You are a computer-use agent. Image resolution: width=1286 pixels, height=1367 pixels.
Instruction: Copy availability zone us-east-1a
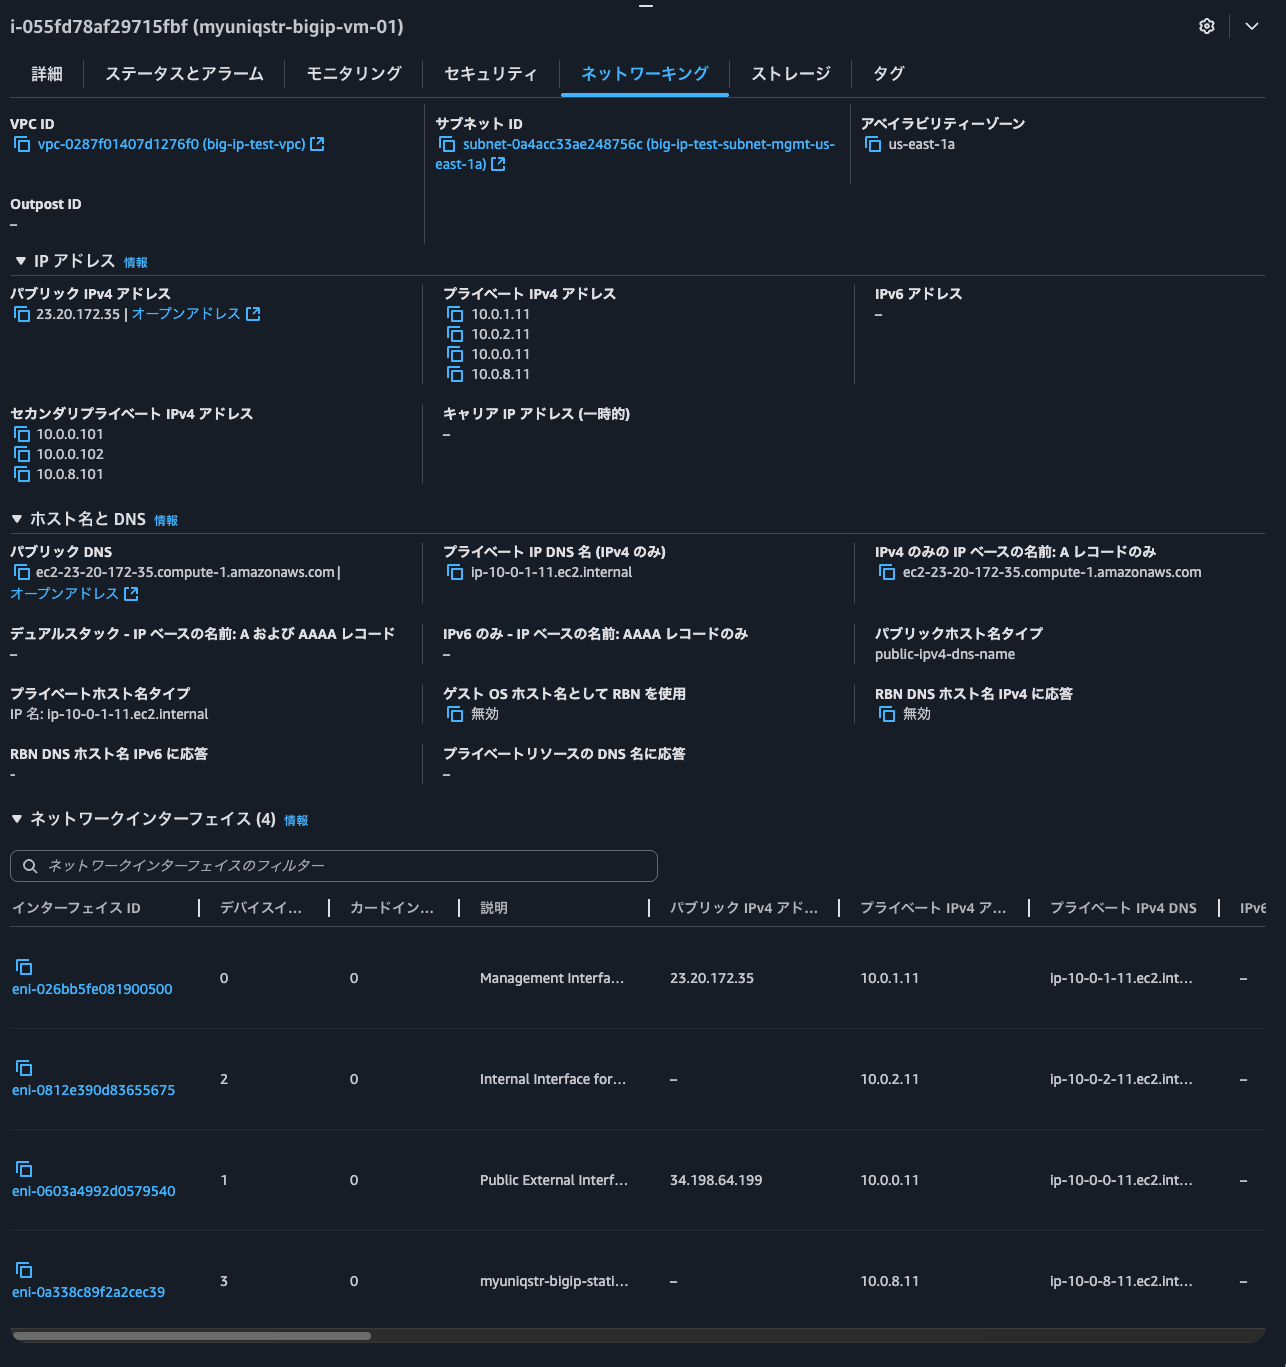pos(873,144)
